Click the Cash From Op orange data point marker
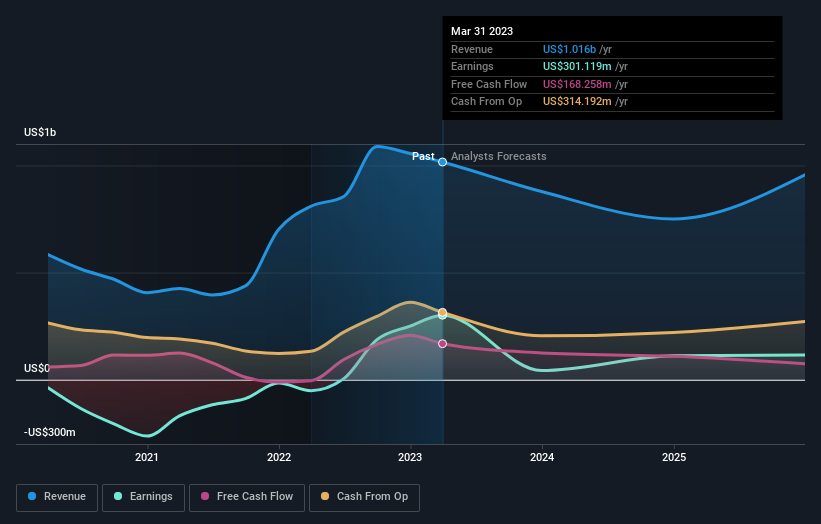 click(x=442, y=312)
